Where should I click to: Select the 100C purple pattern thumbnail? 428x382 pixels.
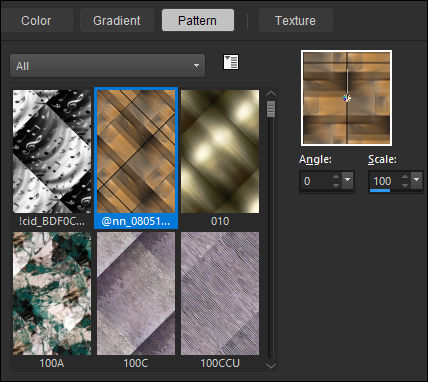click(136, 294)
